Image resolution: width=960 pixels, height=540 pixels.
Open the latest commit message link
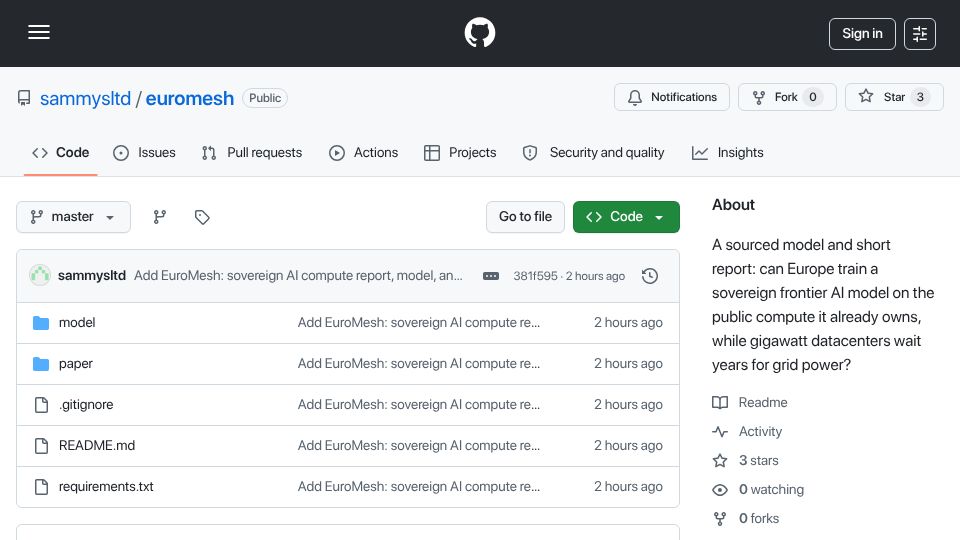click(x=298, y=276)
